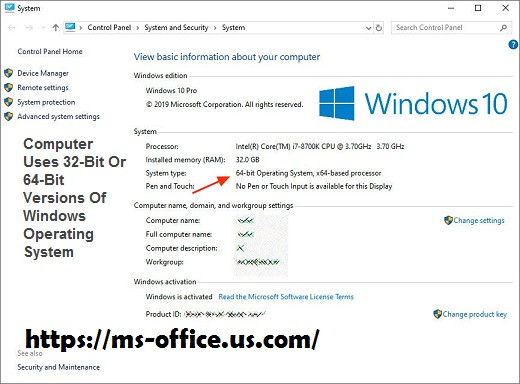This screenshot has width=520, height=384.
Task: Click Change settings link
Action: pyautogui.click(x=479, y=220)
